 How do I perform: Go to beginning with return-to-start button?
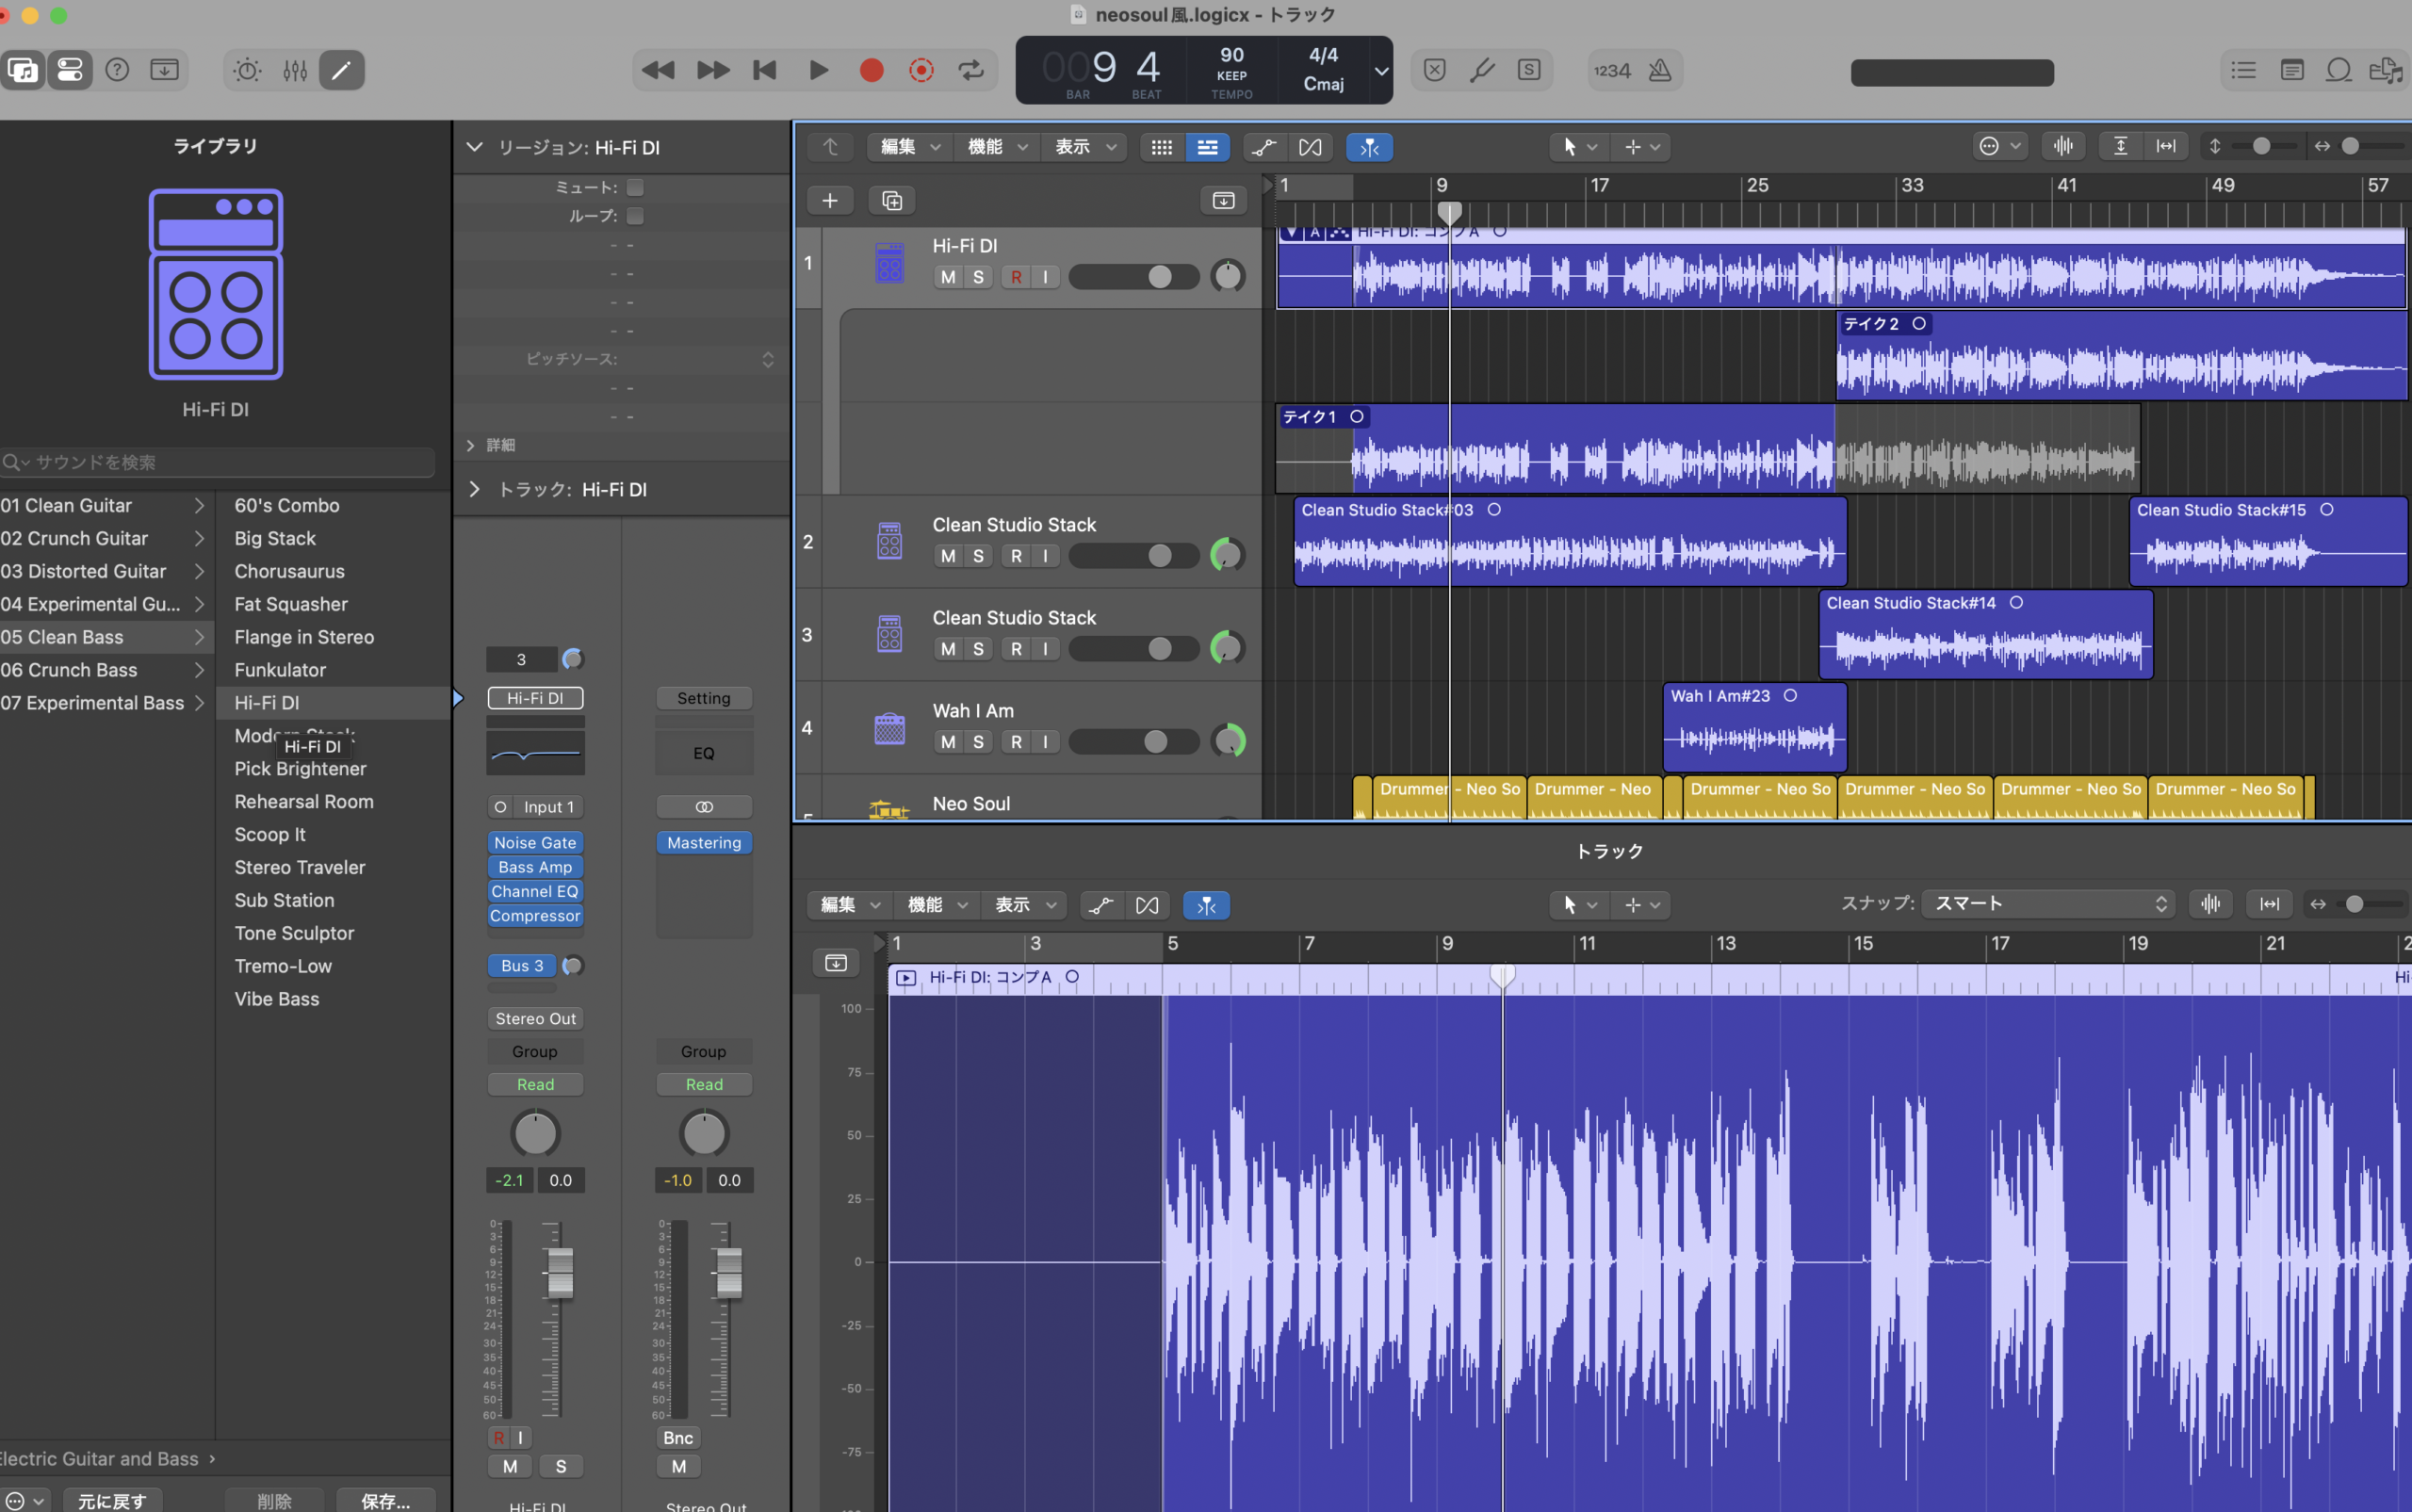click(x=764, y=70)
